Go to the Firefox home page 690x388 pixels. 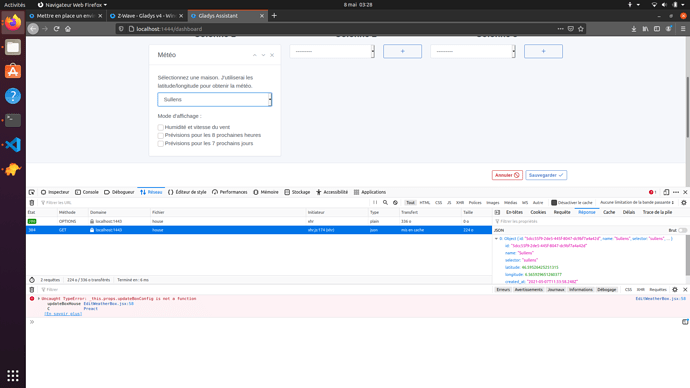tap(68, 29)
